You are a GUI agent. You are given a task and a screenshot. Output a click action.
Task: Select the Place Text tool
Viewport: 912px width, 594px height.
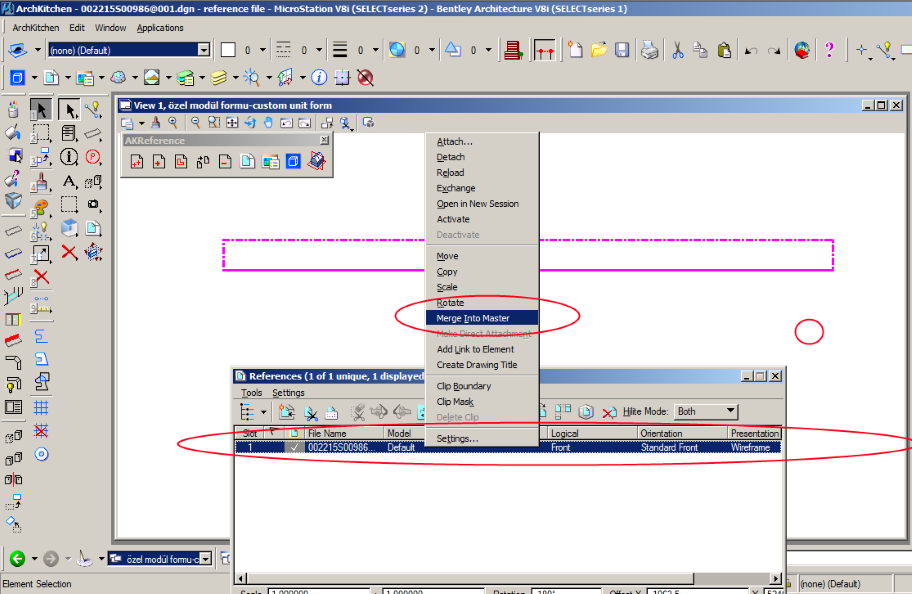69,181
